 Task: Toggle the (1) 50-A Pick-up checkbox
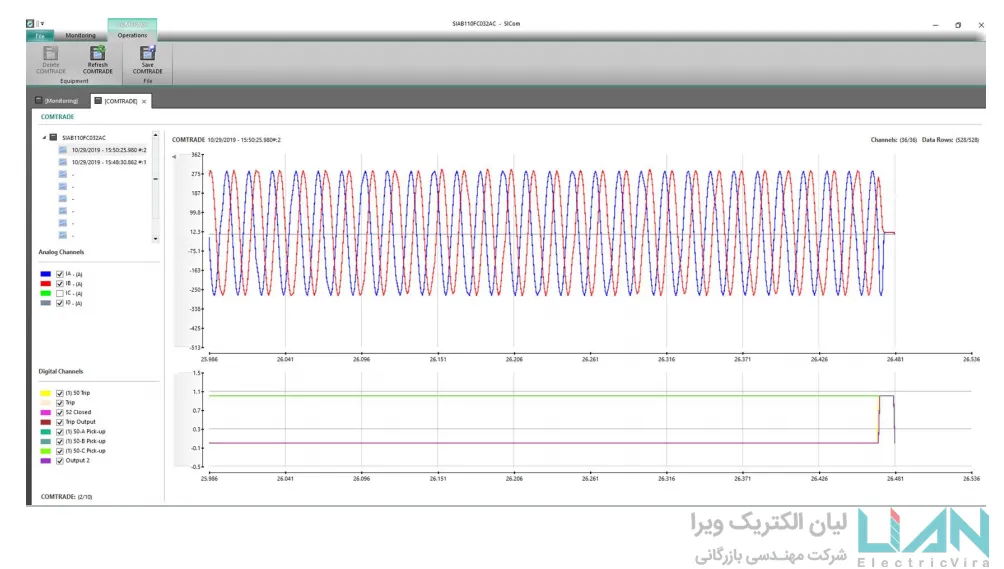60,431
